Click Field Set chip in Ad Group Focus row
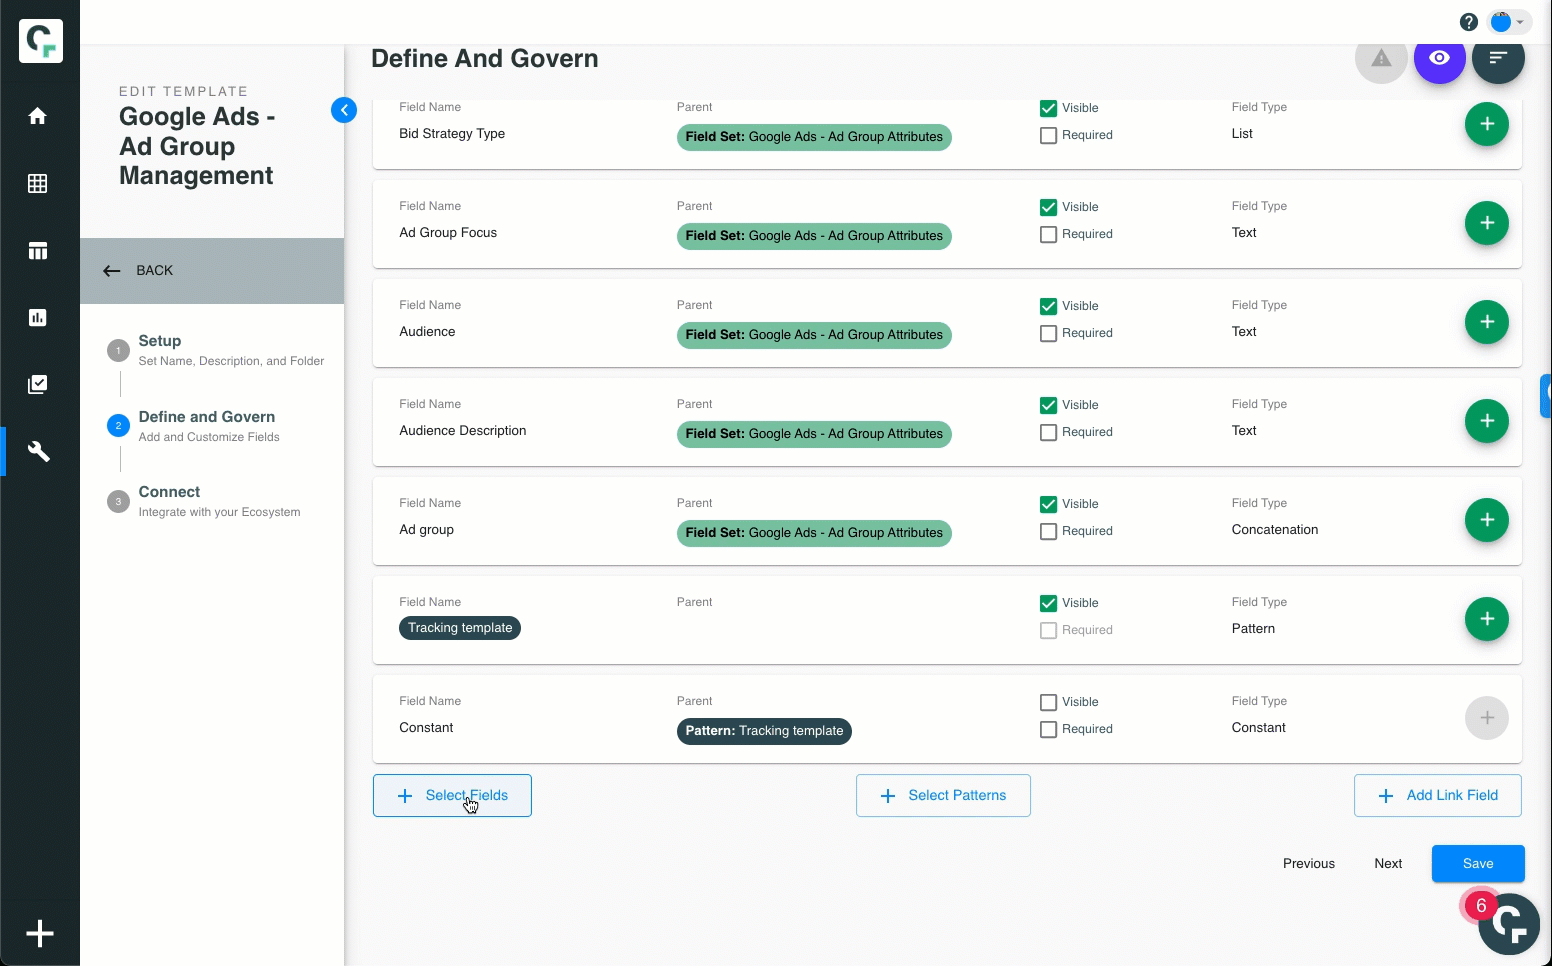This screenshot has height=966, width=1552. (x=814, y=236)
